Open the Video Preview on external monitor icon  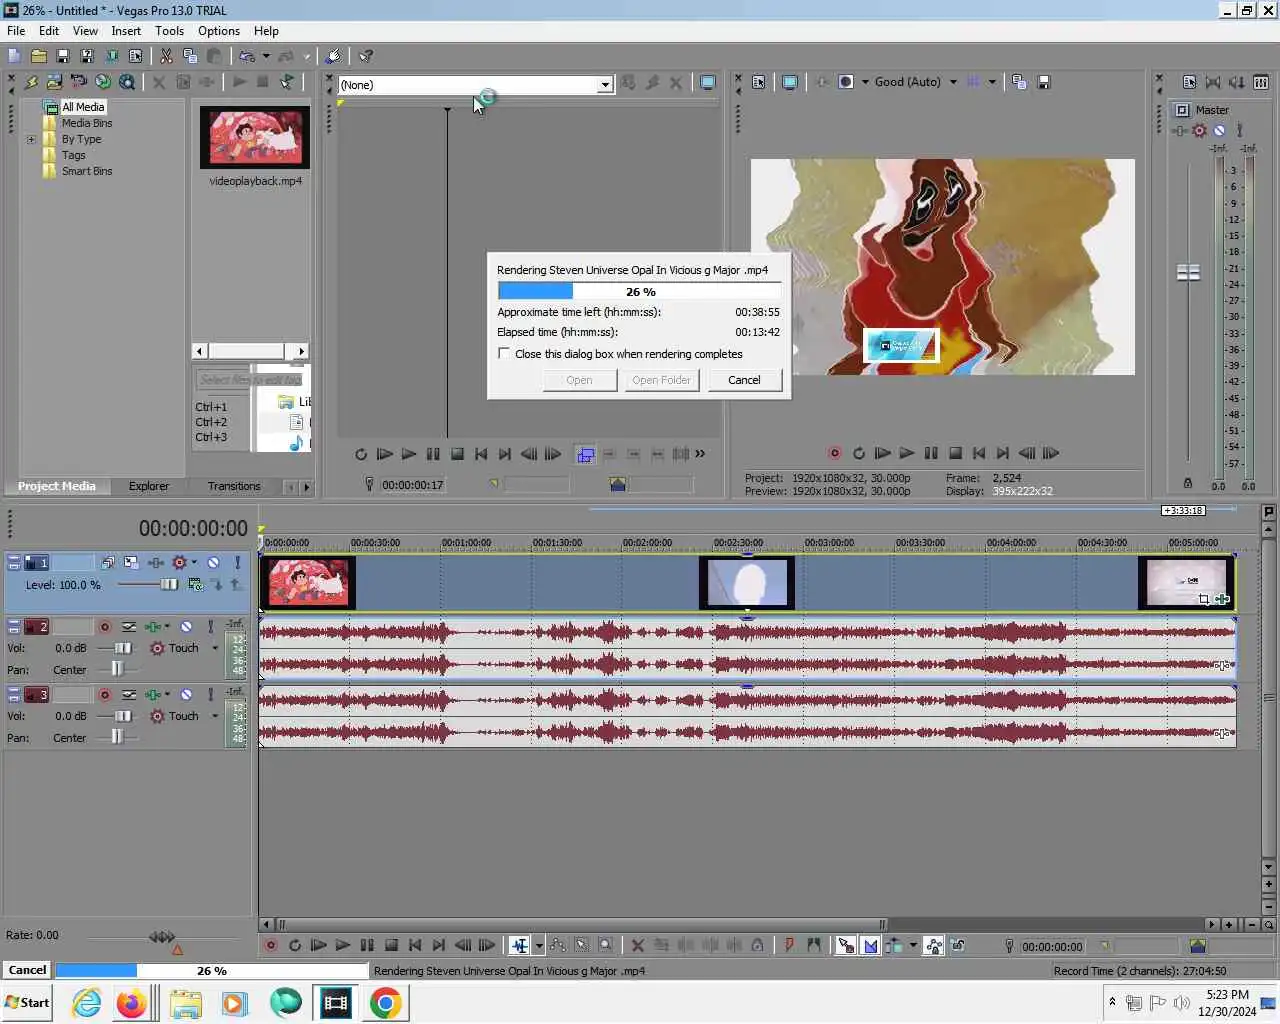tap(789, 82)
